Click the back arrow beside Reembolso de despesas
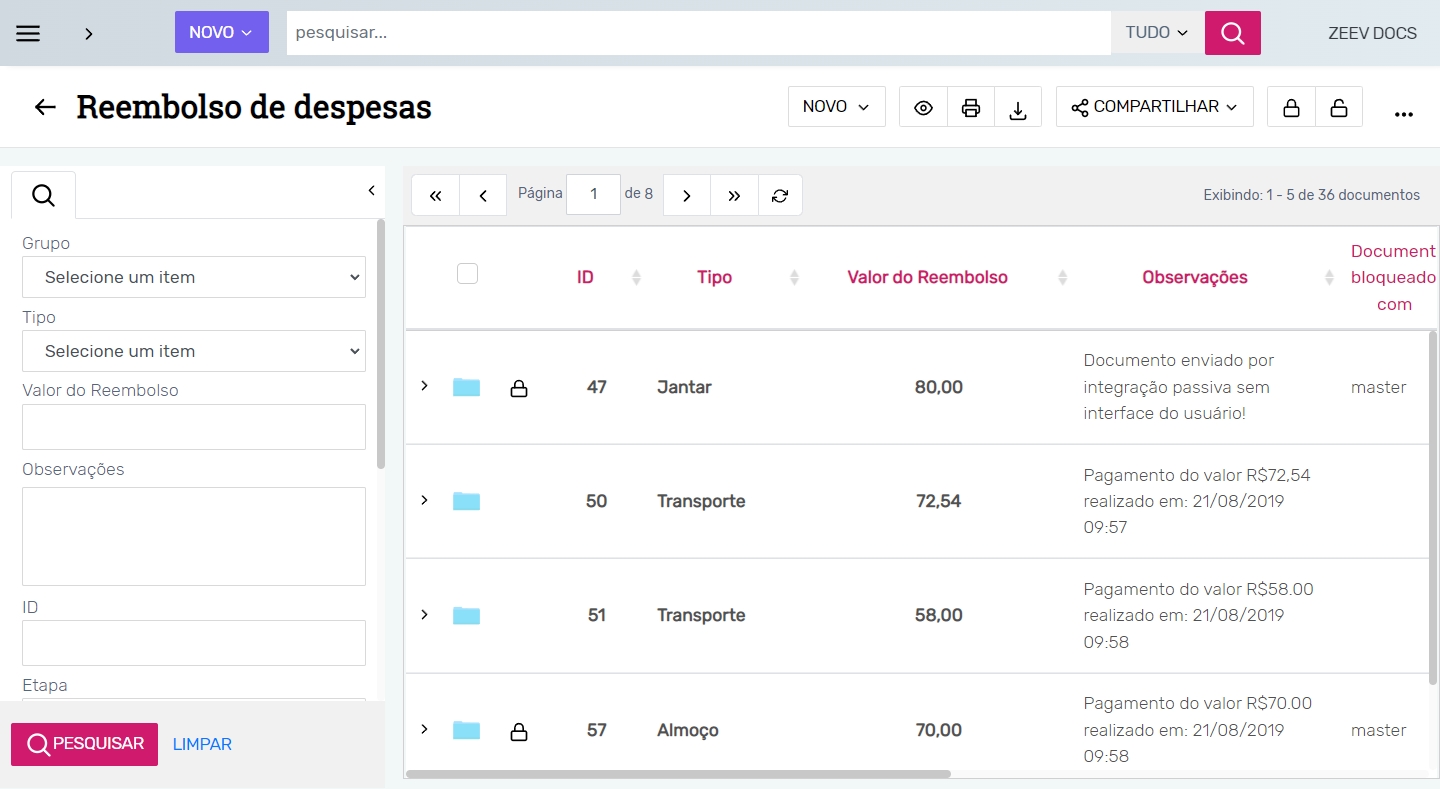 (x=45, y=107)
